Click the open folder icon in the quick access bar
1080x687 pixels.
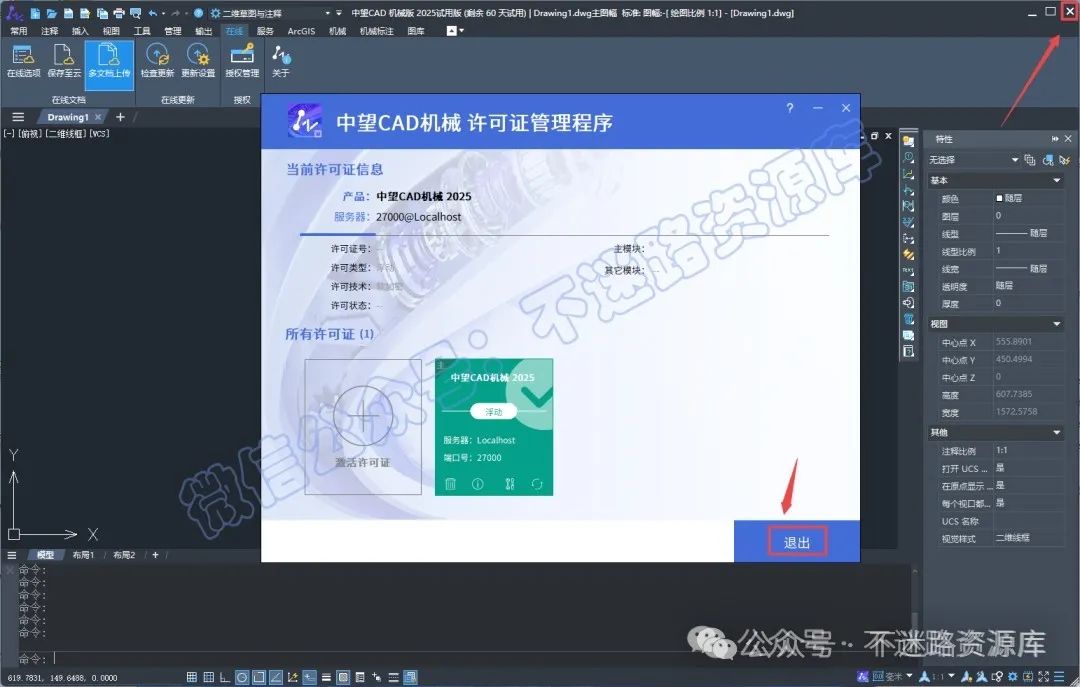[x=51, y=13]
